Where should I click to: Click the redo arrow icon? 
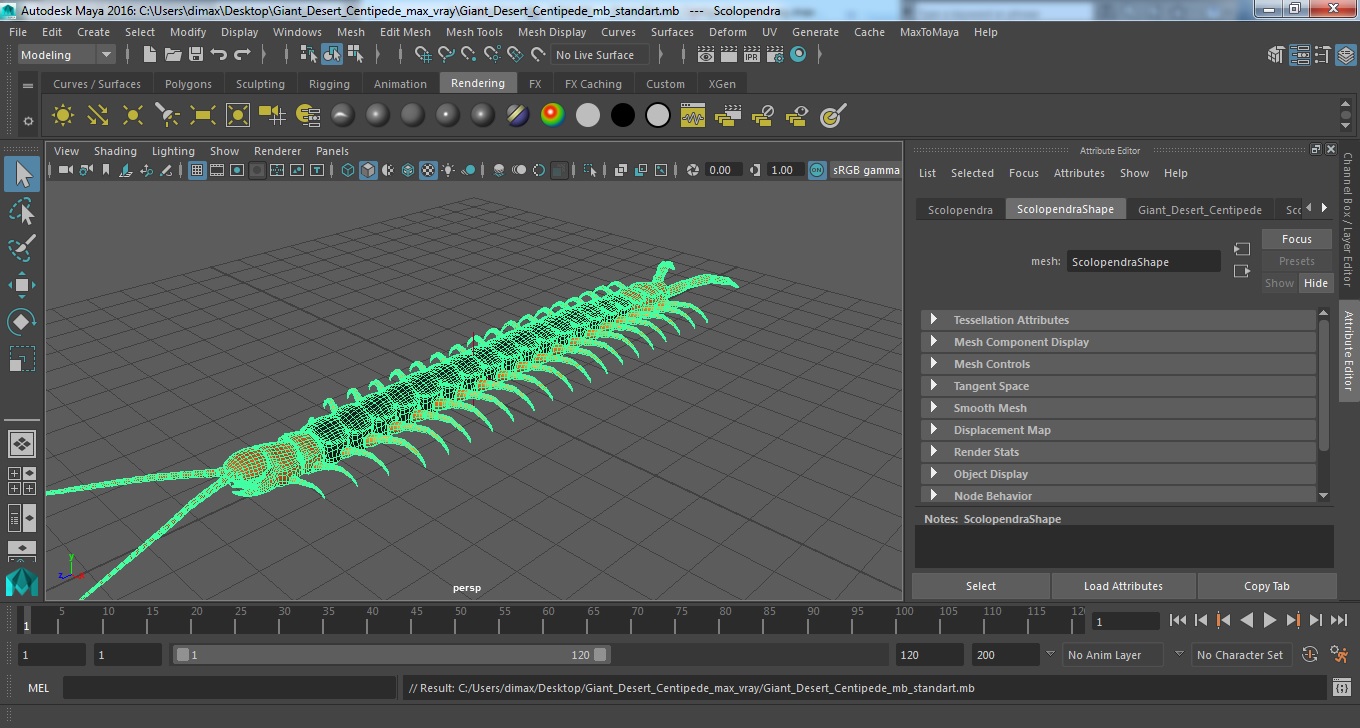tap(242, 55)
